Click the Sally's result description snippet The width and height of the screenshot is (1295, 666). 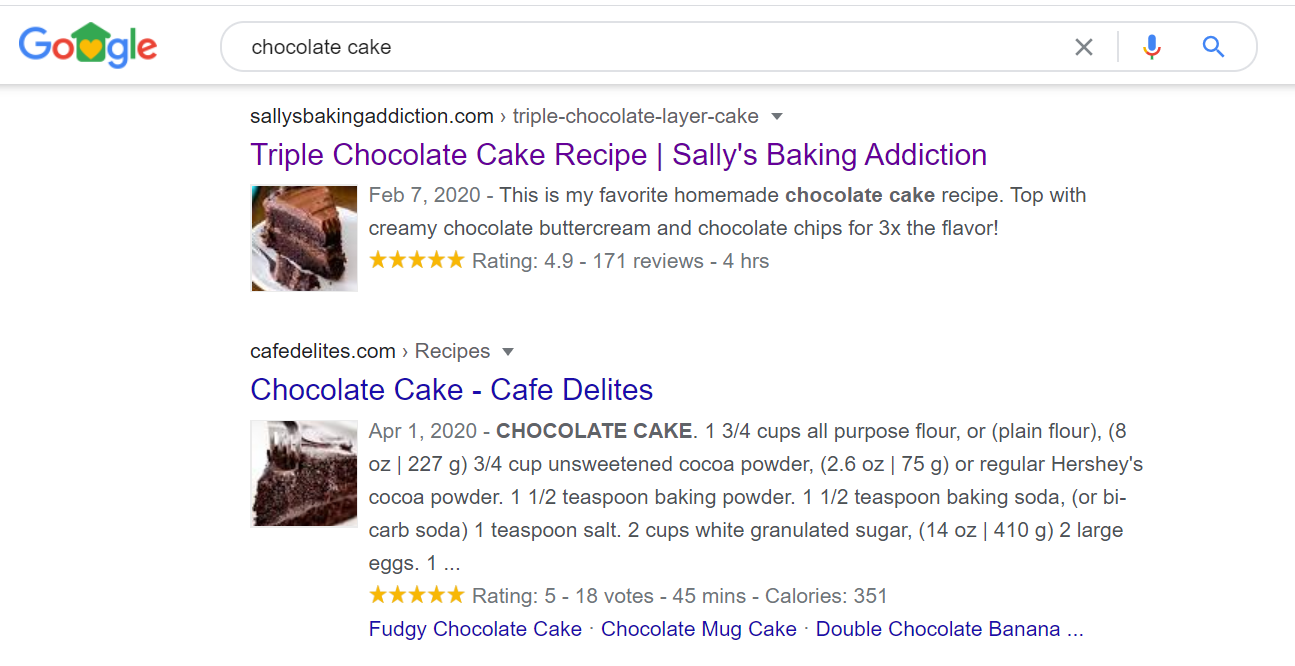pyautogui.click(x=727, y=212)
